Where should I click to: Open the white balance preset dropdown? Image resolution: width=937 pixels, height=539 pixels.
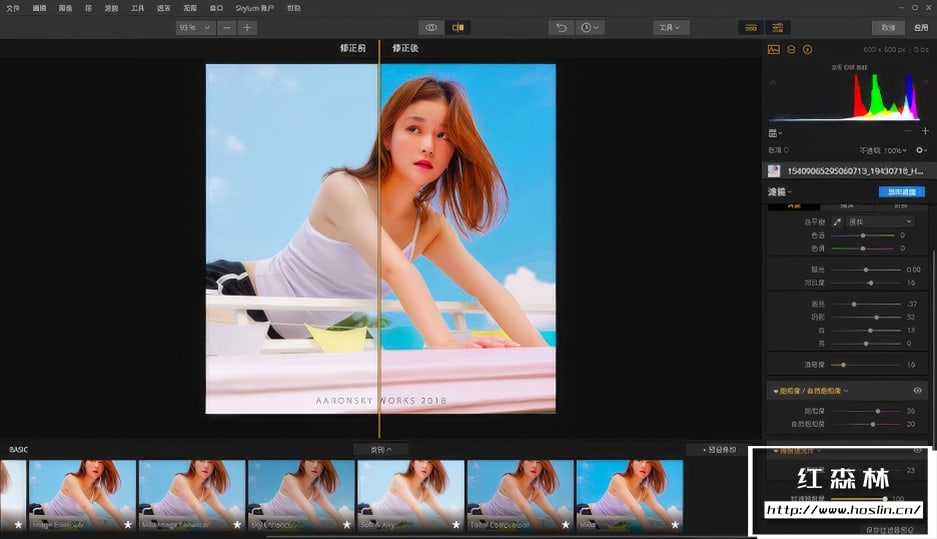click(880, 222)
